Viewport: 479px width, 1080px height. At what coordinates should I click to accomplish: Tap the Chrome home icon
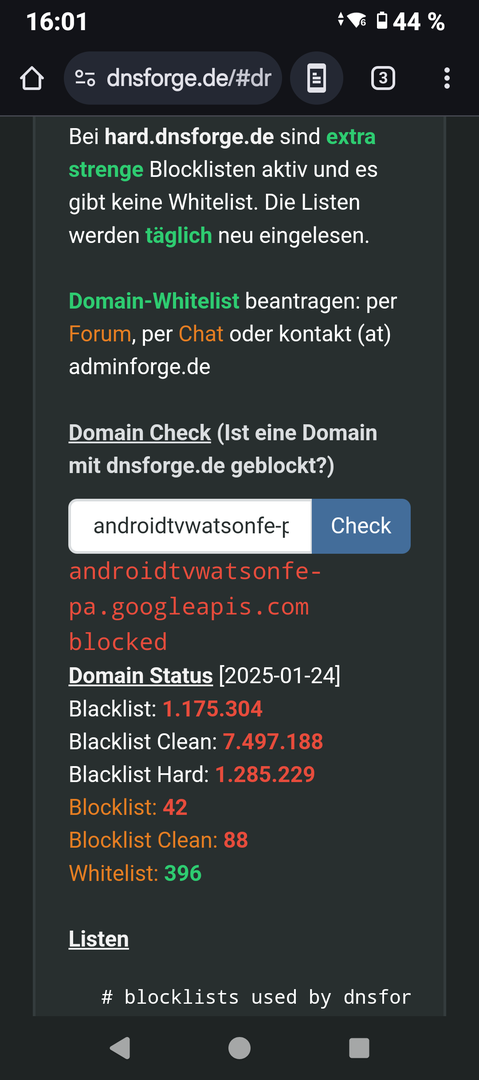(x=32, y=79)
